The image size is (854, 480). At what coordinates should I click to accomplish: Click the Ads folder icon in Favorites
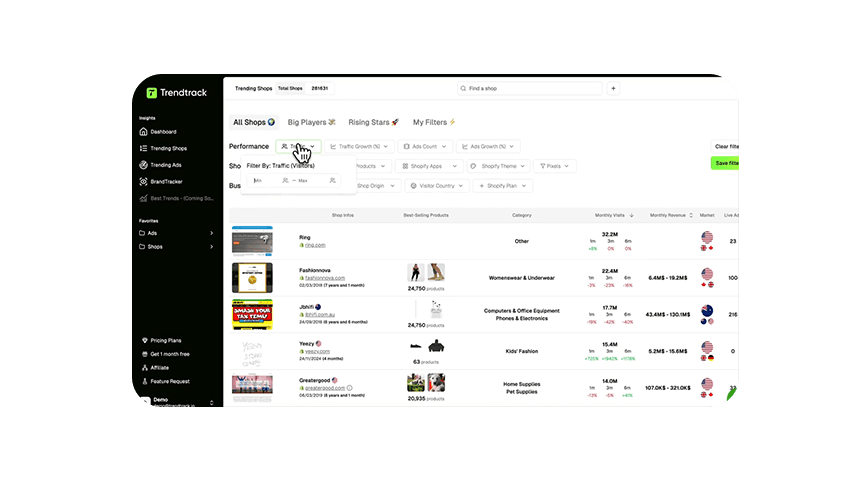pyautogui.click(x=142, y=233)
